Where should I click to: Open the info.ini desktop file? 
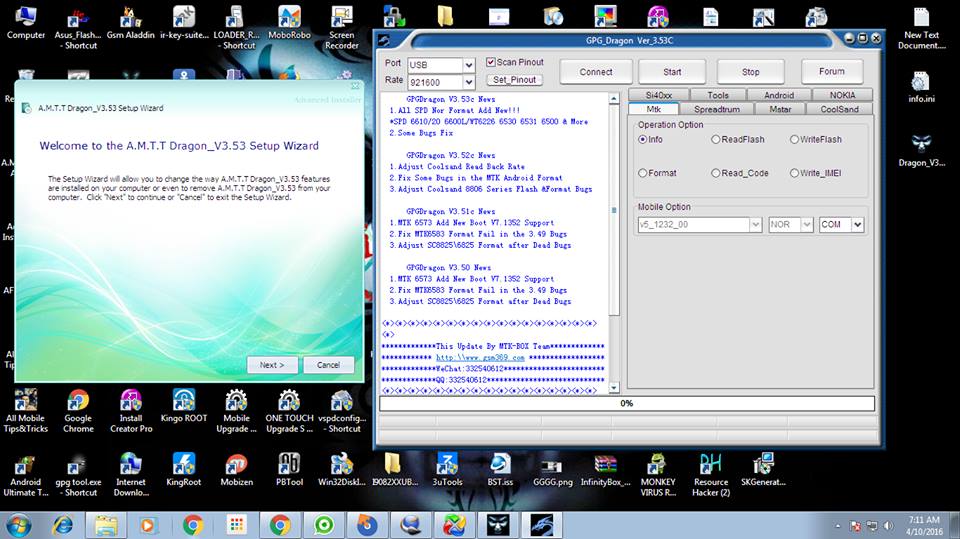[921, 86]
